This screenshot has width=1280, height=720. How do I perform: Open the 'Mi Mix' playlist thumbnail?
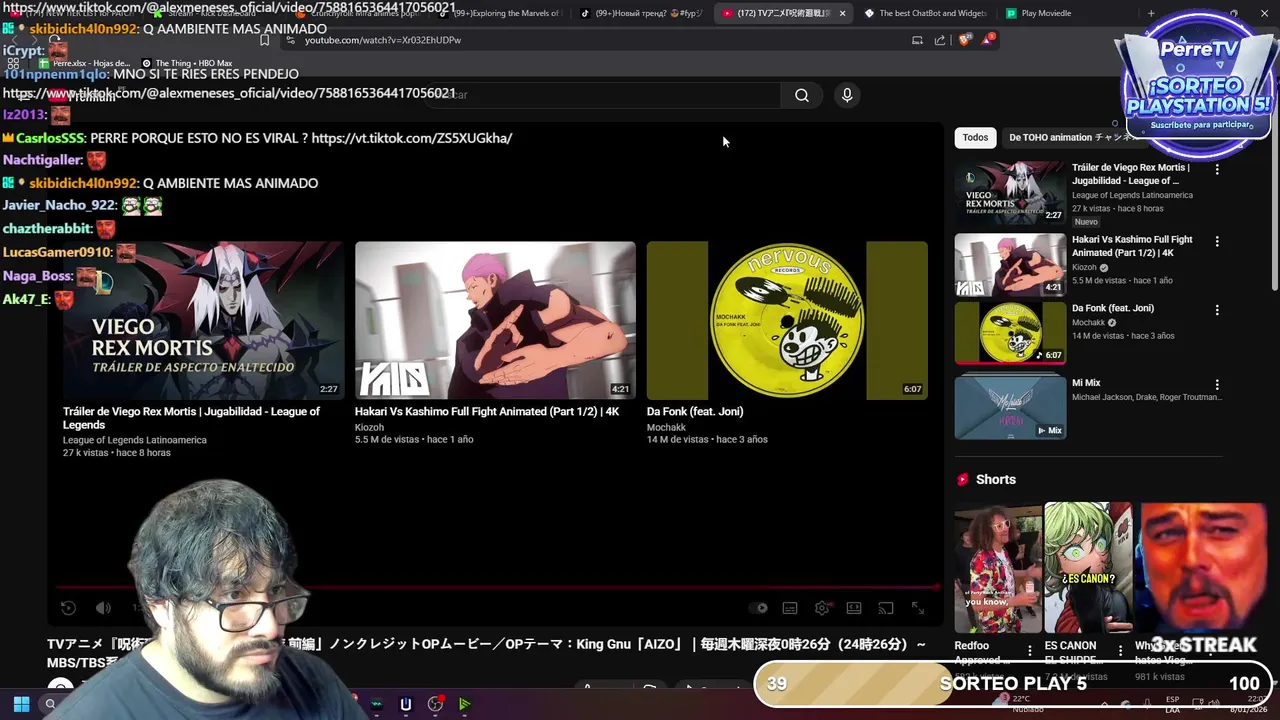(1010, 407)
